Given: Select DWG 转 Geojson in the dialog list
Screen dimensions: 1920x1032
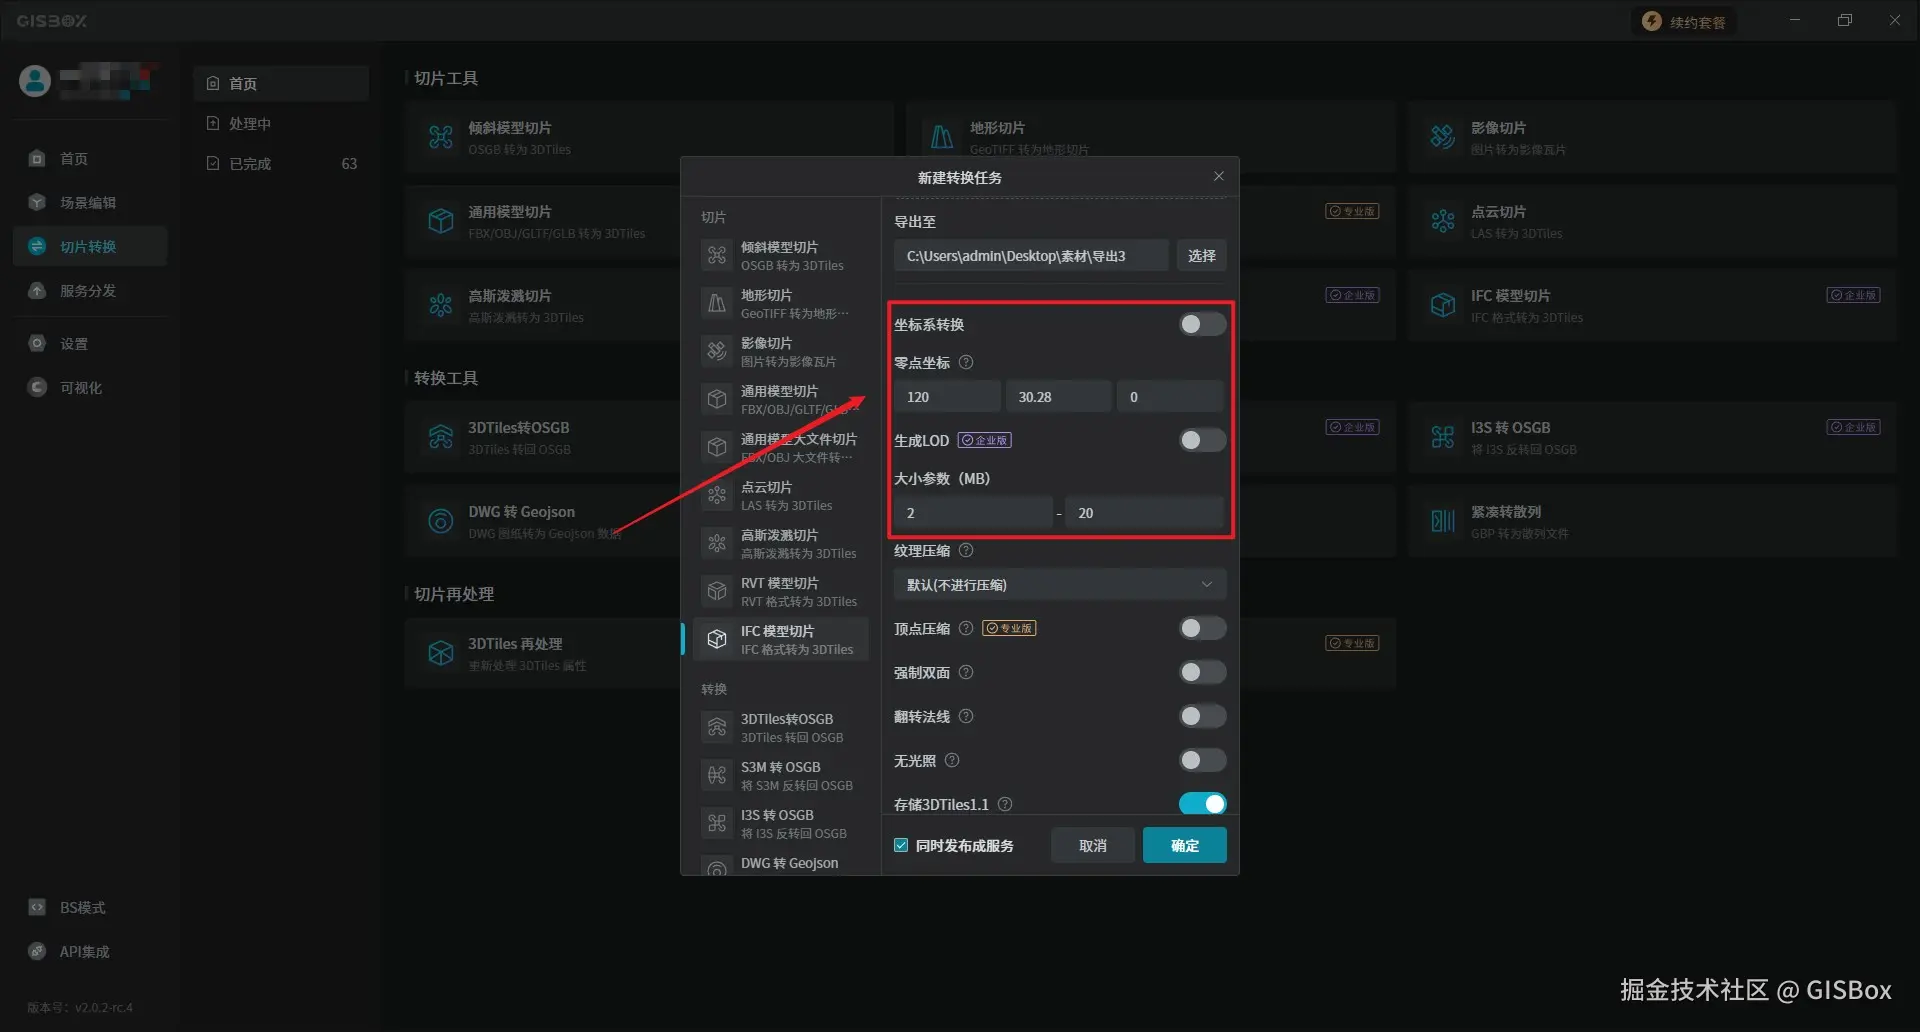Looking at the screenshot, I should pos(780,864).
